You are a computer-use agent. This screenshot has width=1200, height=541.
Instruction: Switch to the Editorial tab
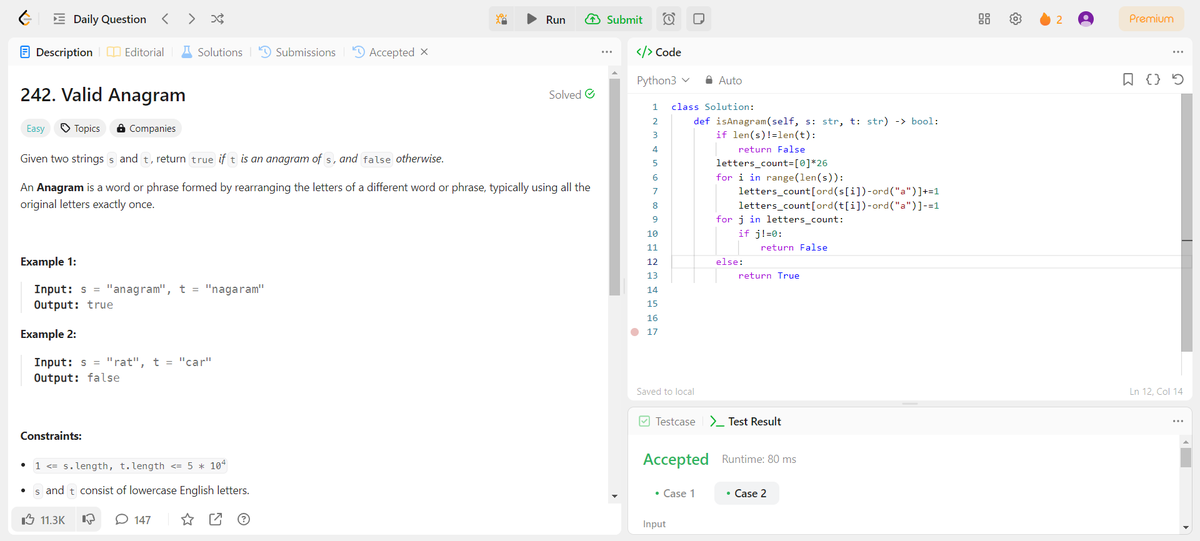click(x=136, y=52)
